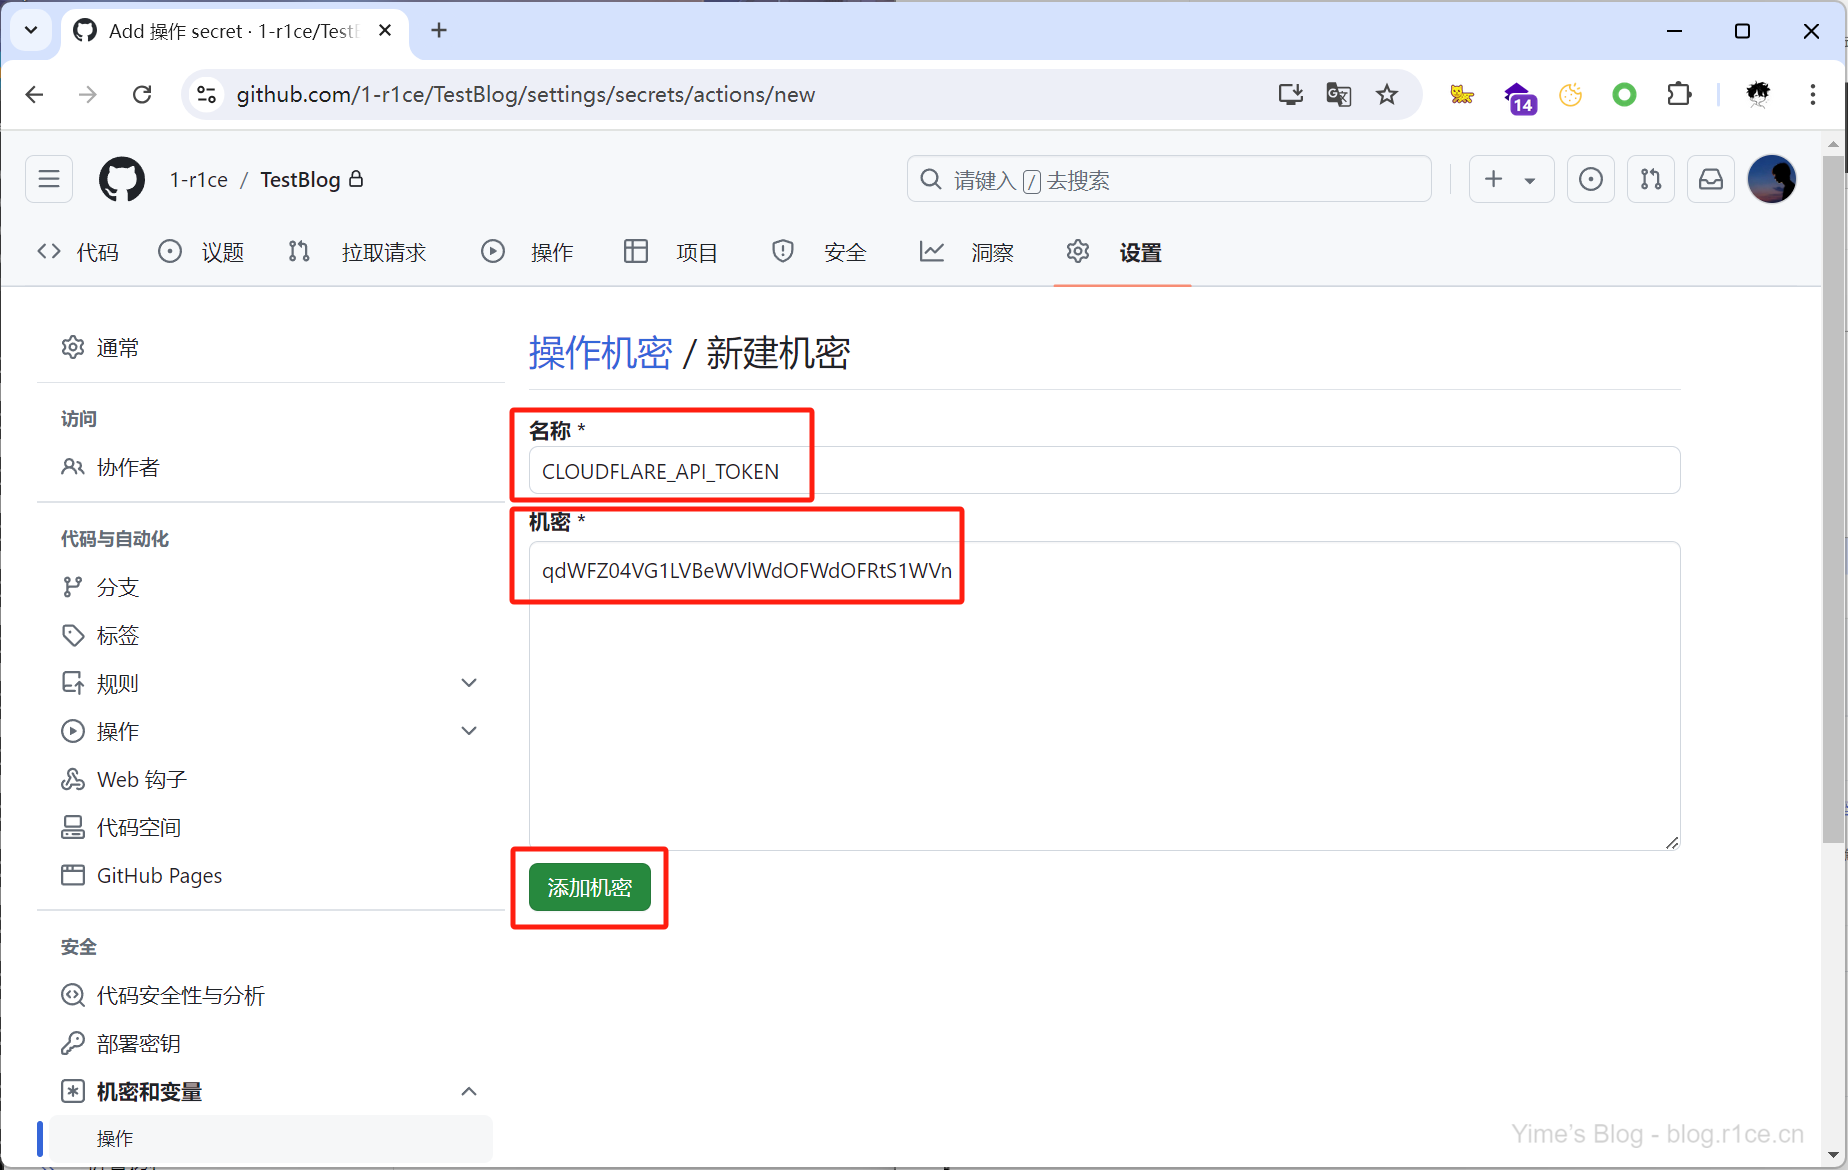
Task: Click the GitHub logo home icon
Action: pyautogui.click(x=121, y=180)
